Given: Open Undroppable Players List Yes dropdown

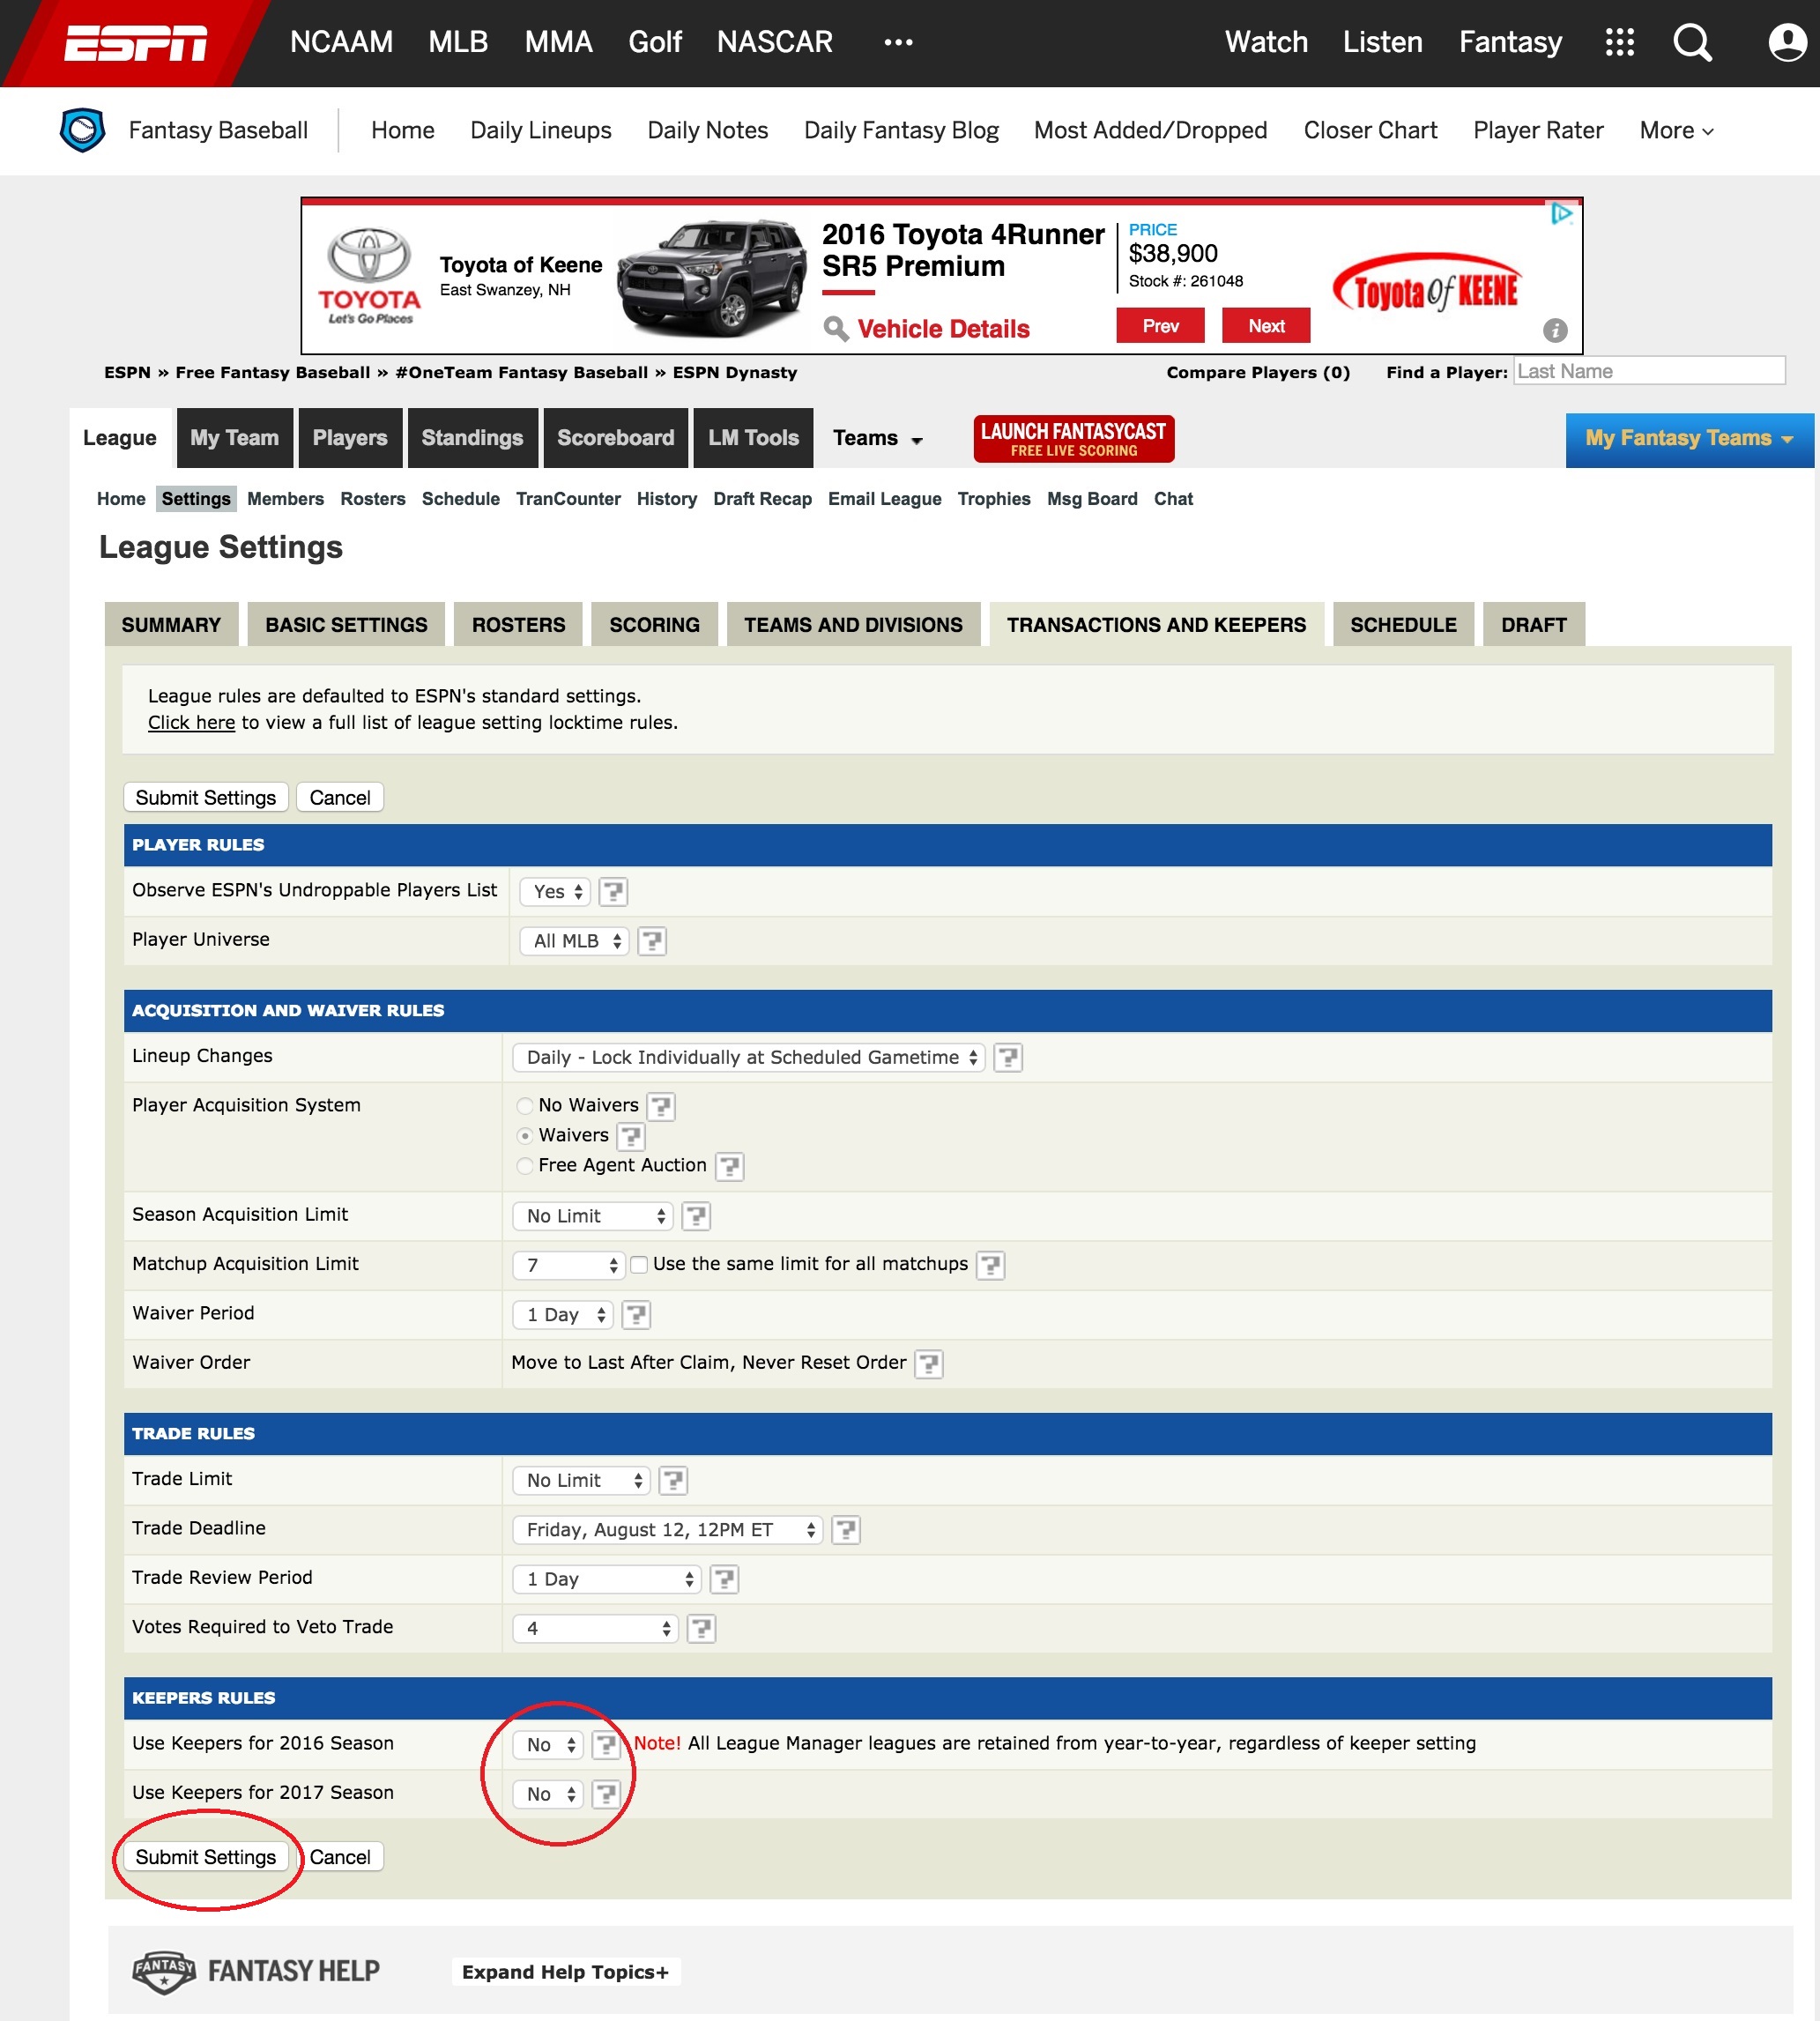Looking at the screenshot, I should pos(556,891).
